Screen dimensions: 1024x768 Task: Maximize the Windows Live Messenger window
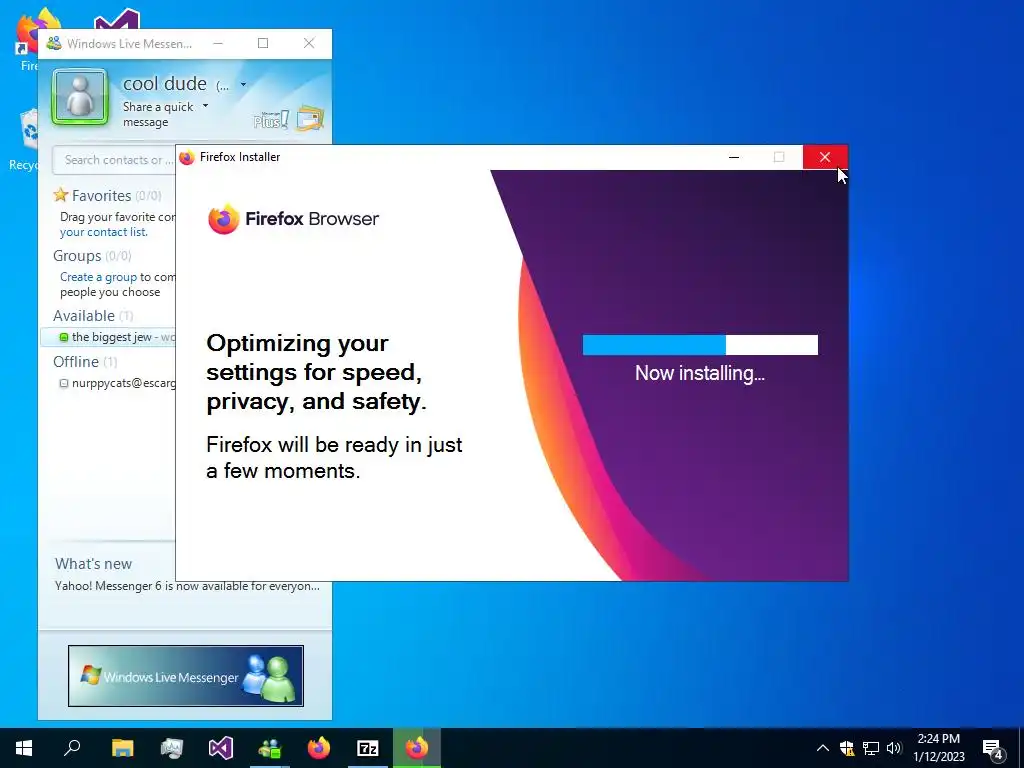point(263,43)
